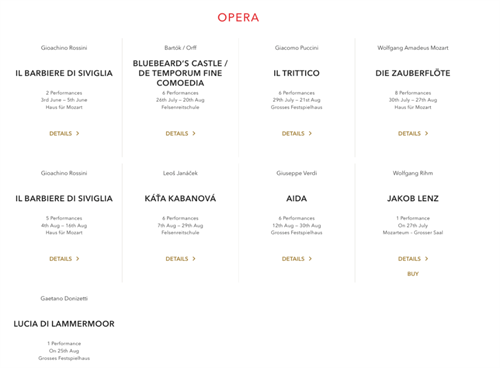The image size is (500, 368).
Task: Select the Lucia di Lammermoor title
Action: [x=64, y=324]
